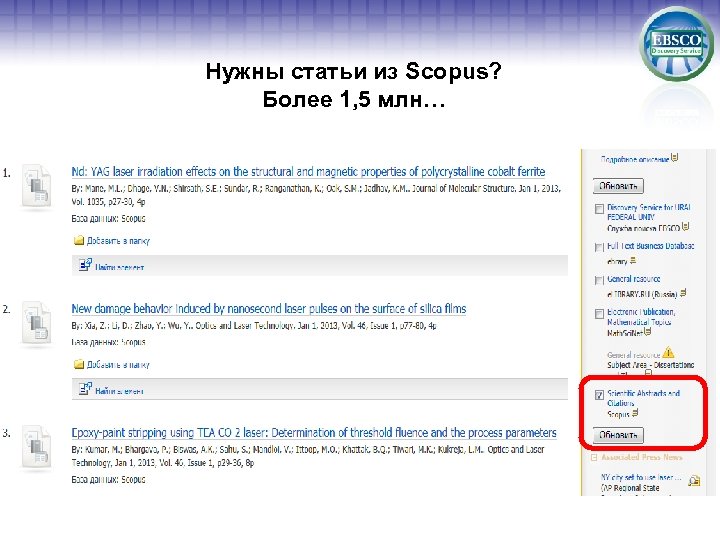The height and width of the screenshot is (540, 720).
Task: Click find-item icon under result 1
Action: (85, 265)
